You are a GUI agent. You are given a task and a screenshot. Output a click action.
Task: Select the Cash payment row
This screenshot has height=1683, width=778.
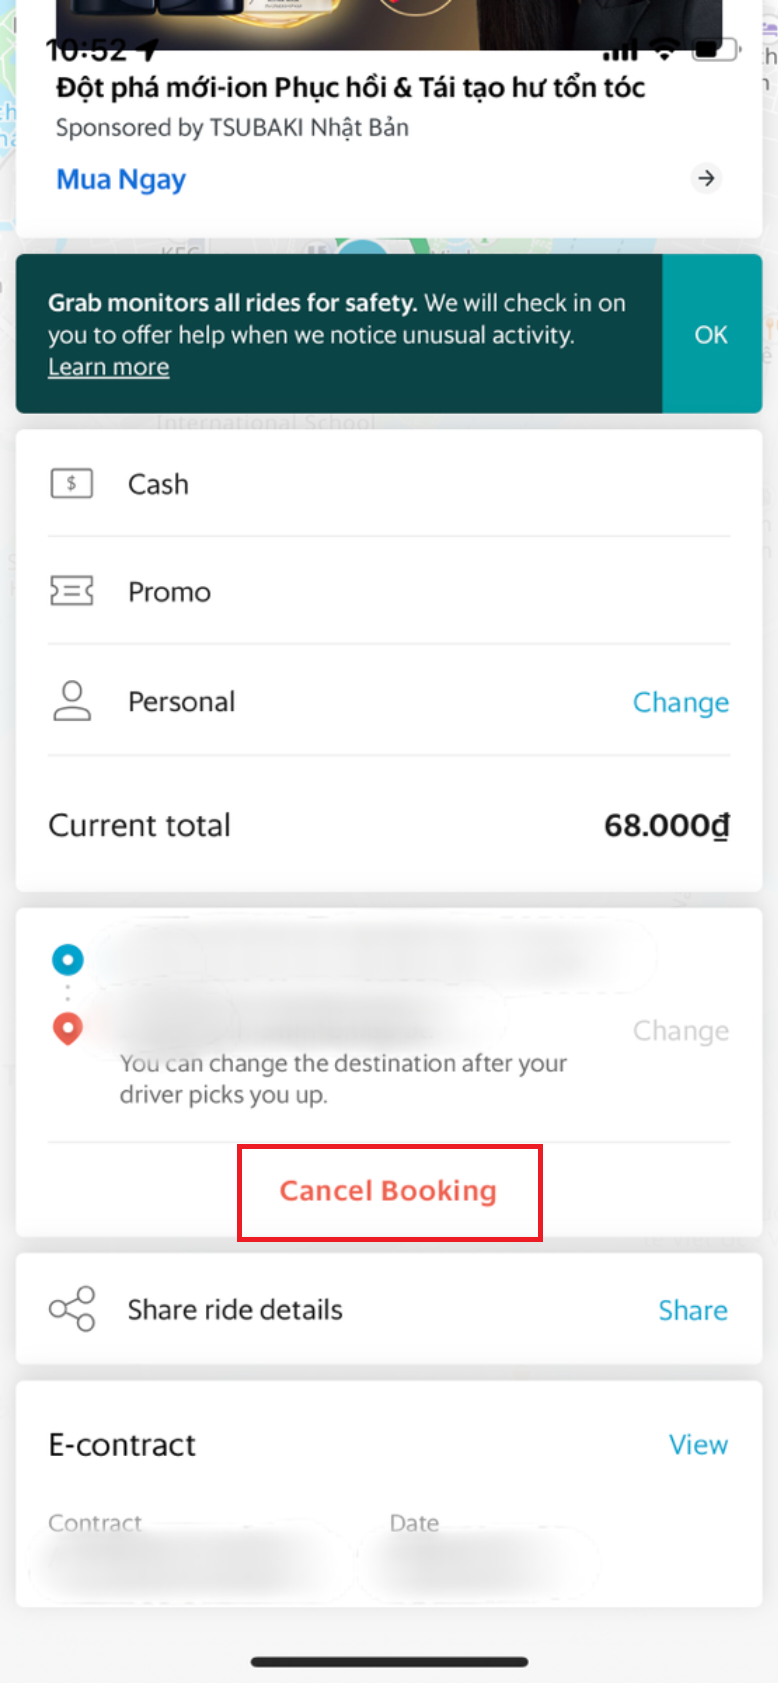388,484
